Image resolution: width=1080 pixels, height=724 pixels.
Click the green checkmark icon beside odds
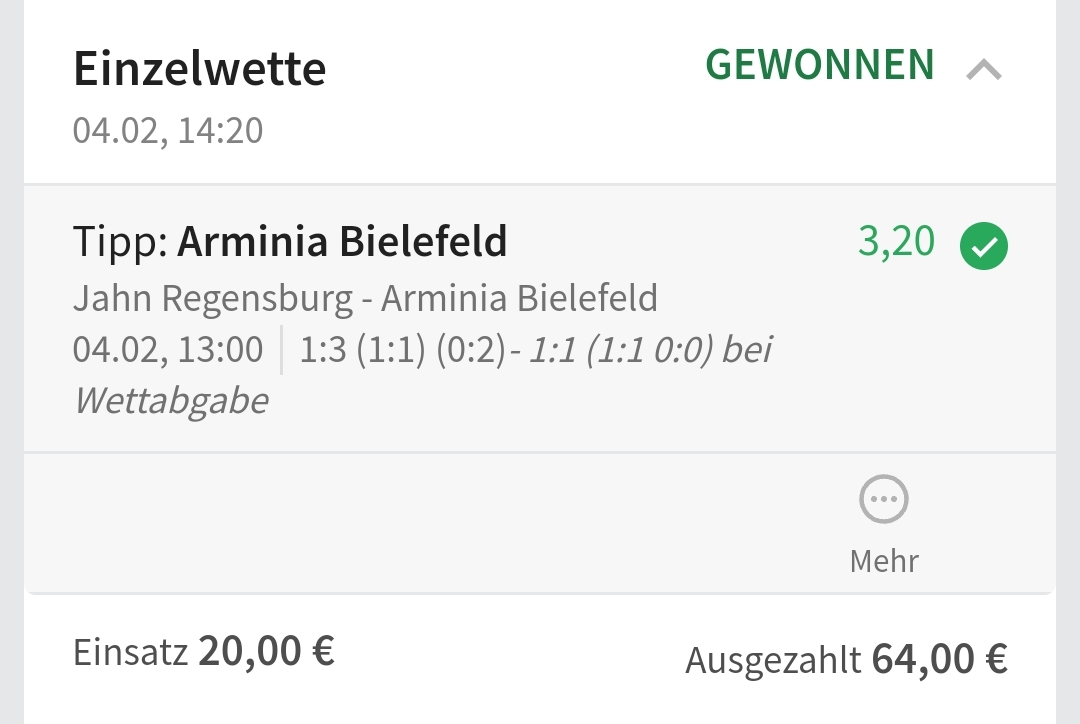click(984, 246)
